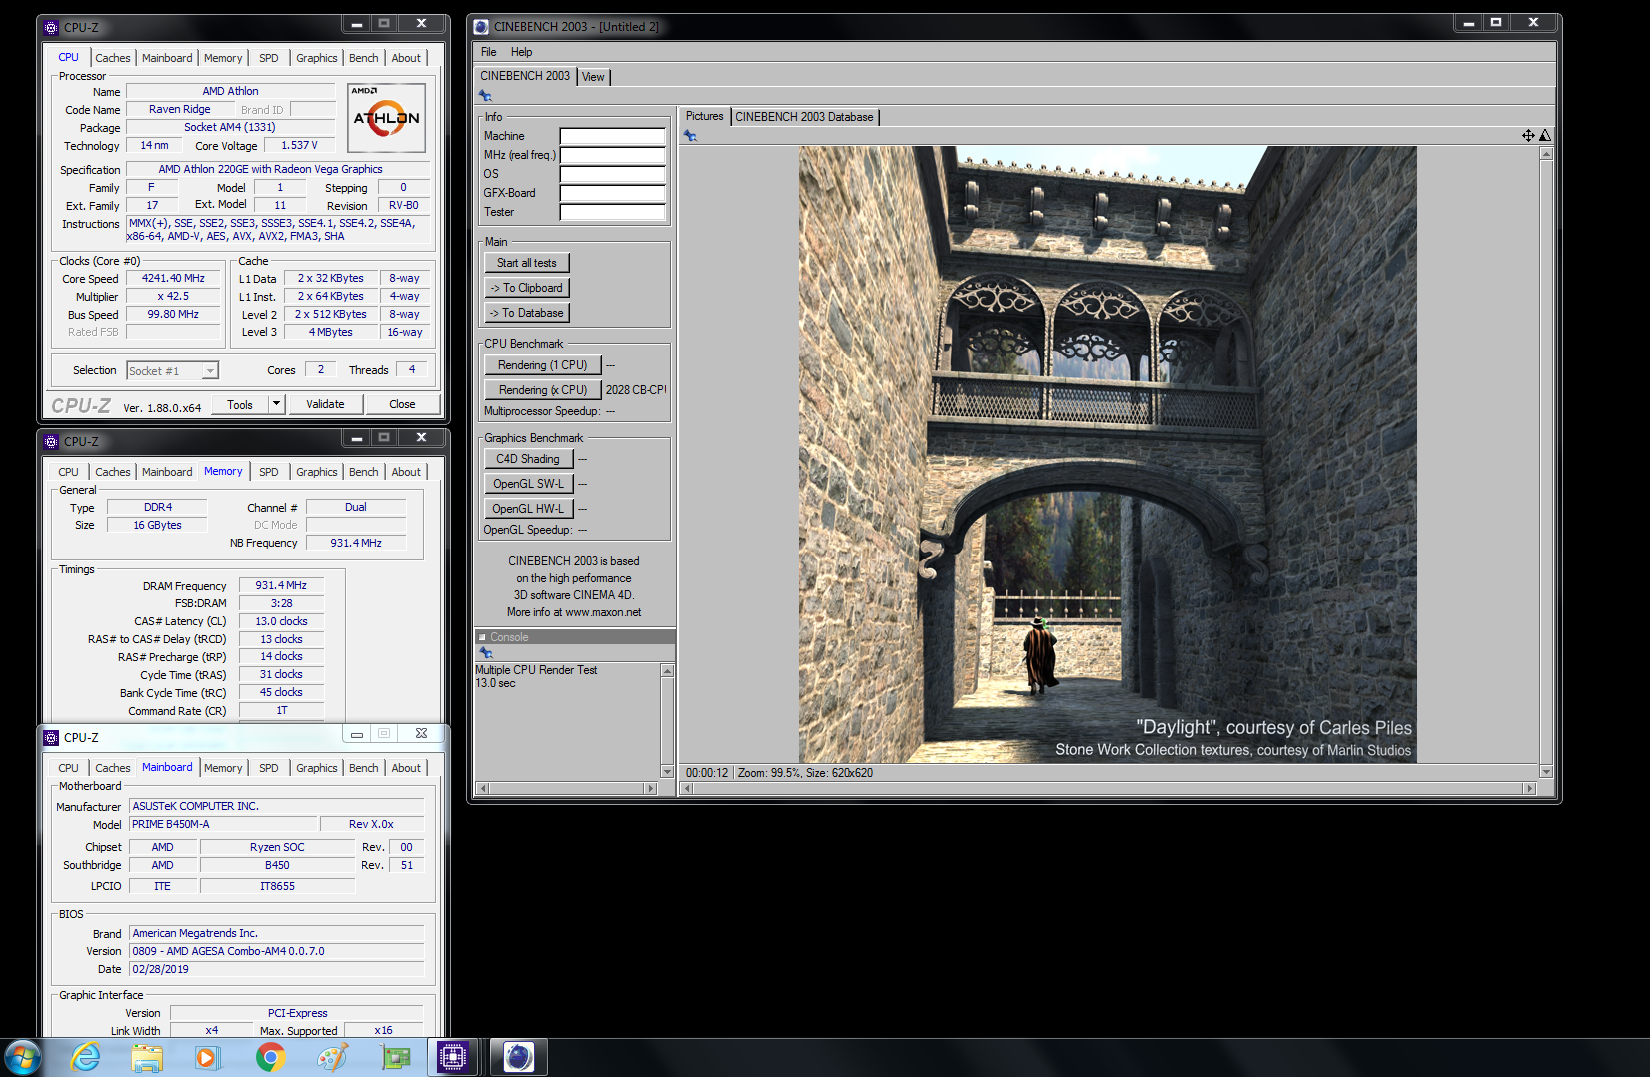This screenshot has width=1650, height=1077.
Task: Open the green chip app on taskbar
Action: point(396,1057)
